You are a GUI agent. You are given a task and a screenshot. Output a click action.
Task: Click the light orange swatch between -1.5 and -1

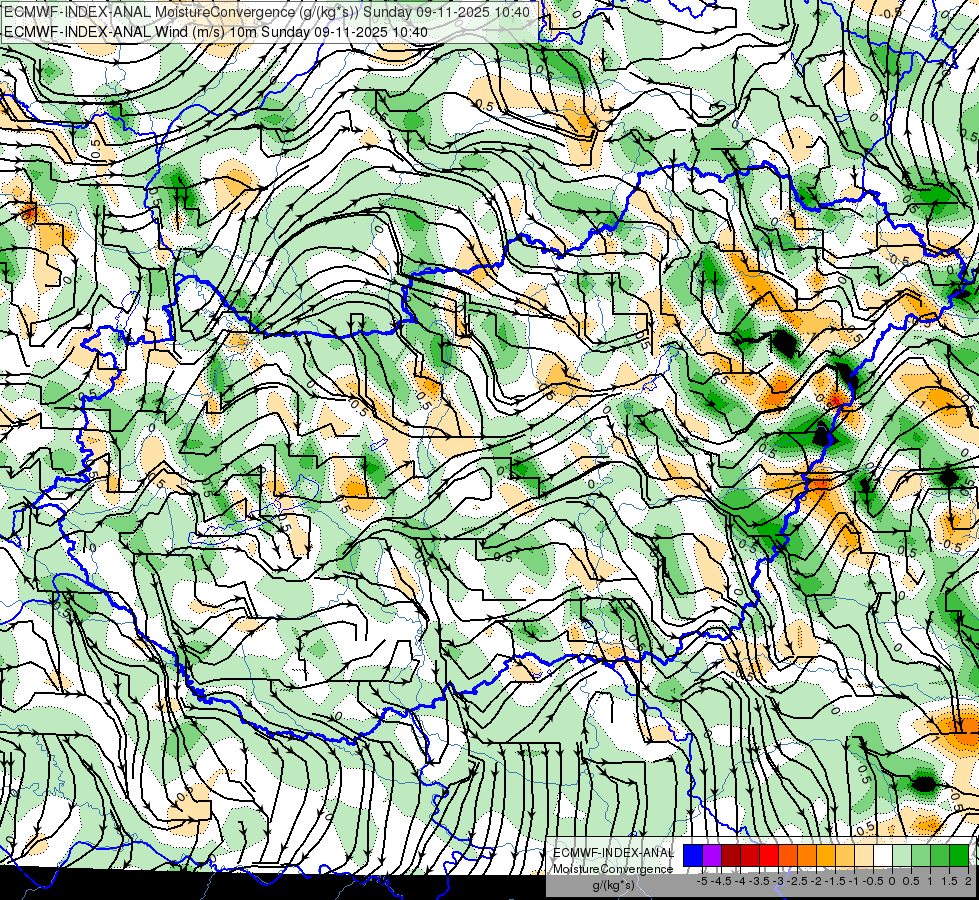click(x=845, y=856)
